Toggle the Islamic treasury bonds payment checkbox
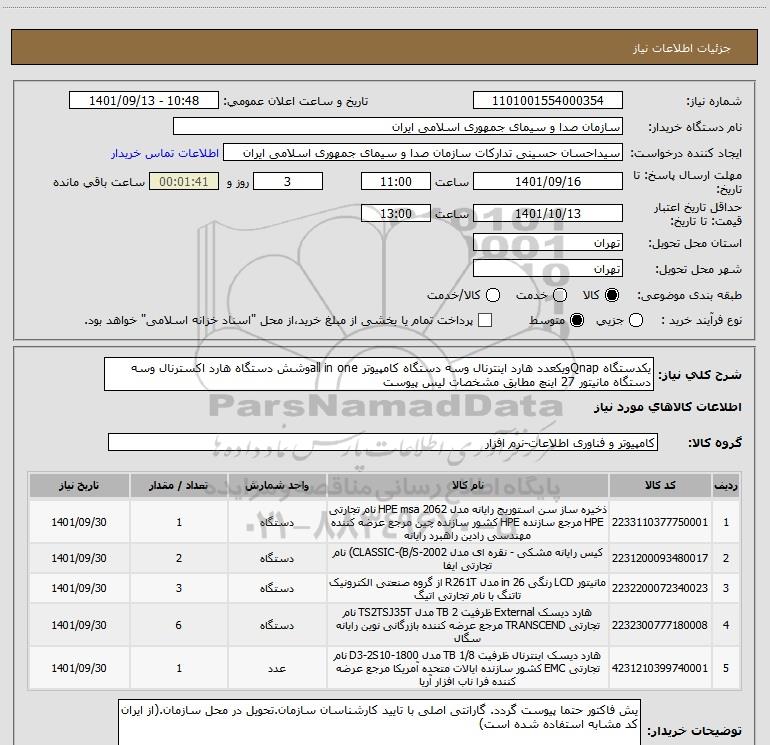 pyautogui.click(x=485, y=320)
